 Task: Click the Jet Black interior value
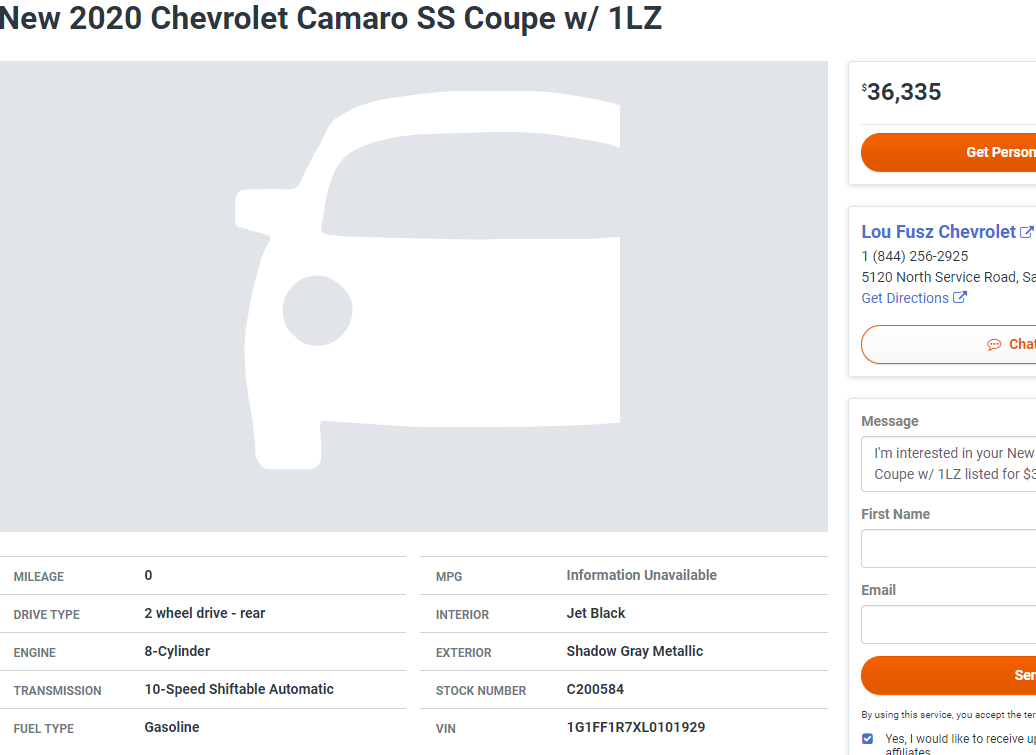coord(595,613)
